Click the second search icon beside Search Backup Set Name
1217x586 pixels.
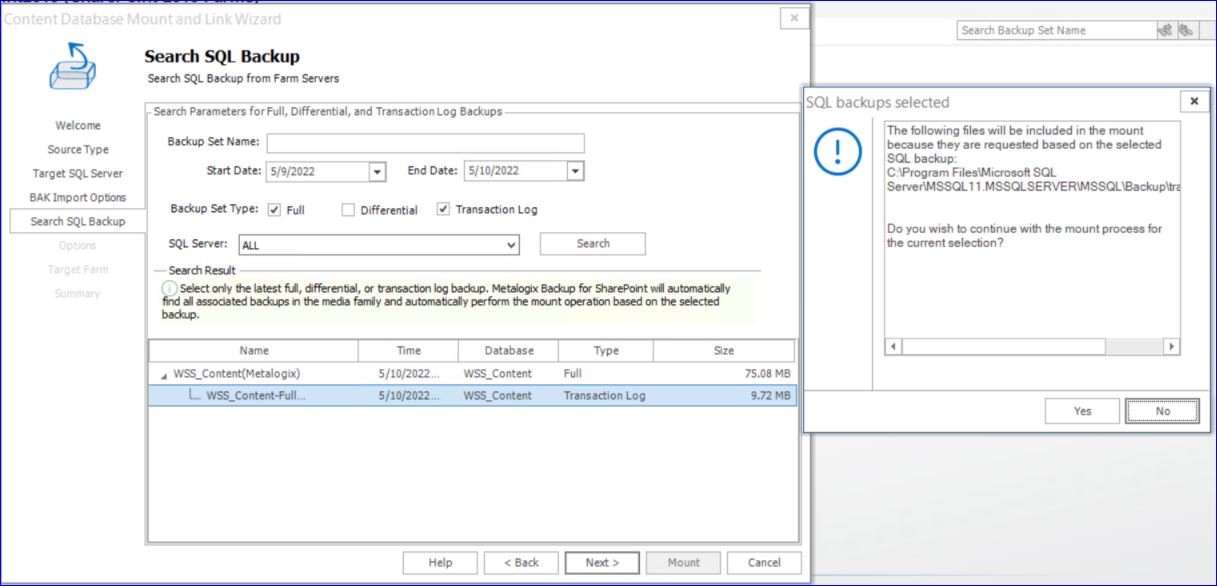pos(1186,30)
